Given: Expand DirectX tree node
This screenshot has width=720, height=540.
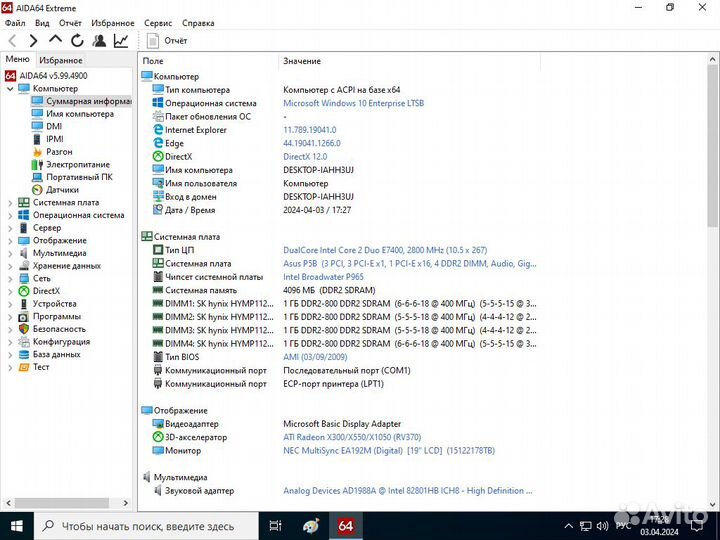Looking at the screenshot, I should (10, 291).
